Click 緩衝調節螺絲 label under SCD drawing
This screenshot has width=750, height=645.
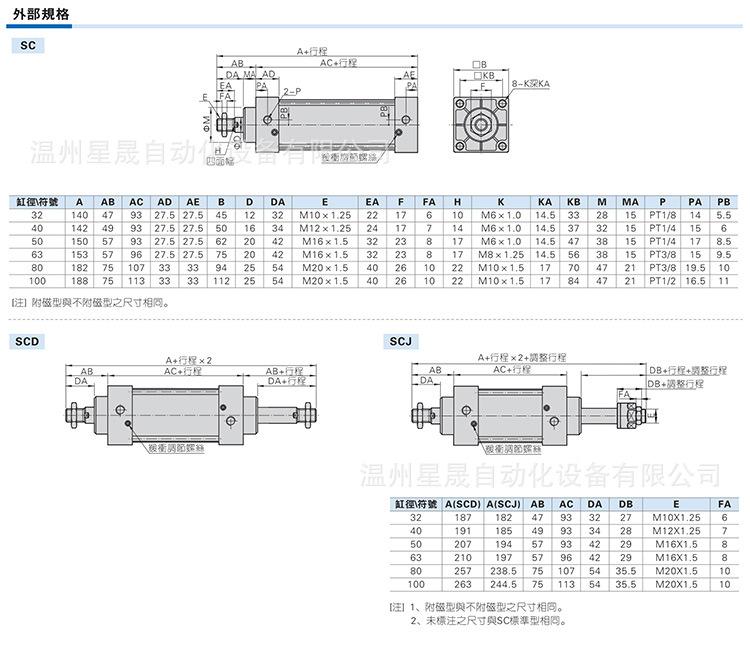tap(176, 448)
